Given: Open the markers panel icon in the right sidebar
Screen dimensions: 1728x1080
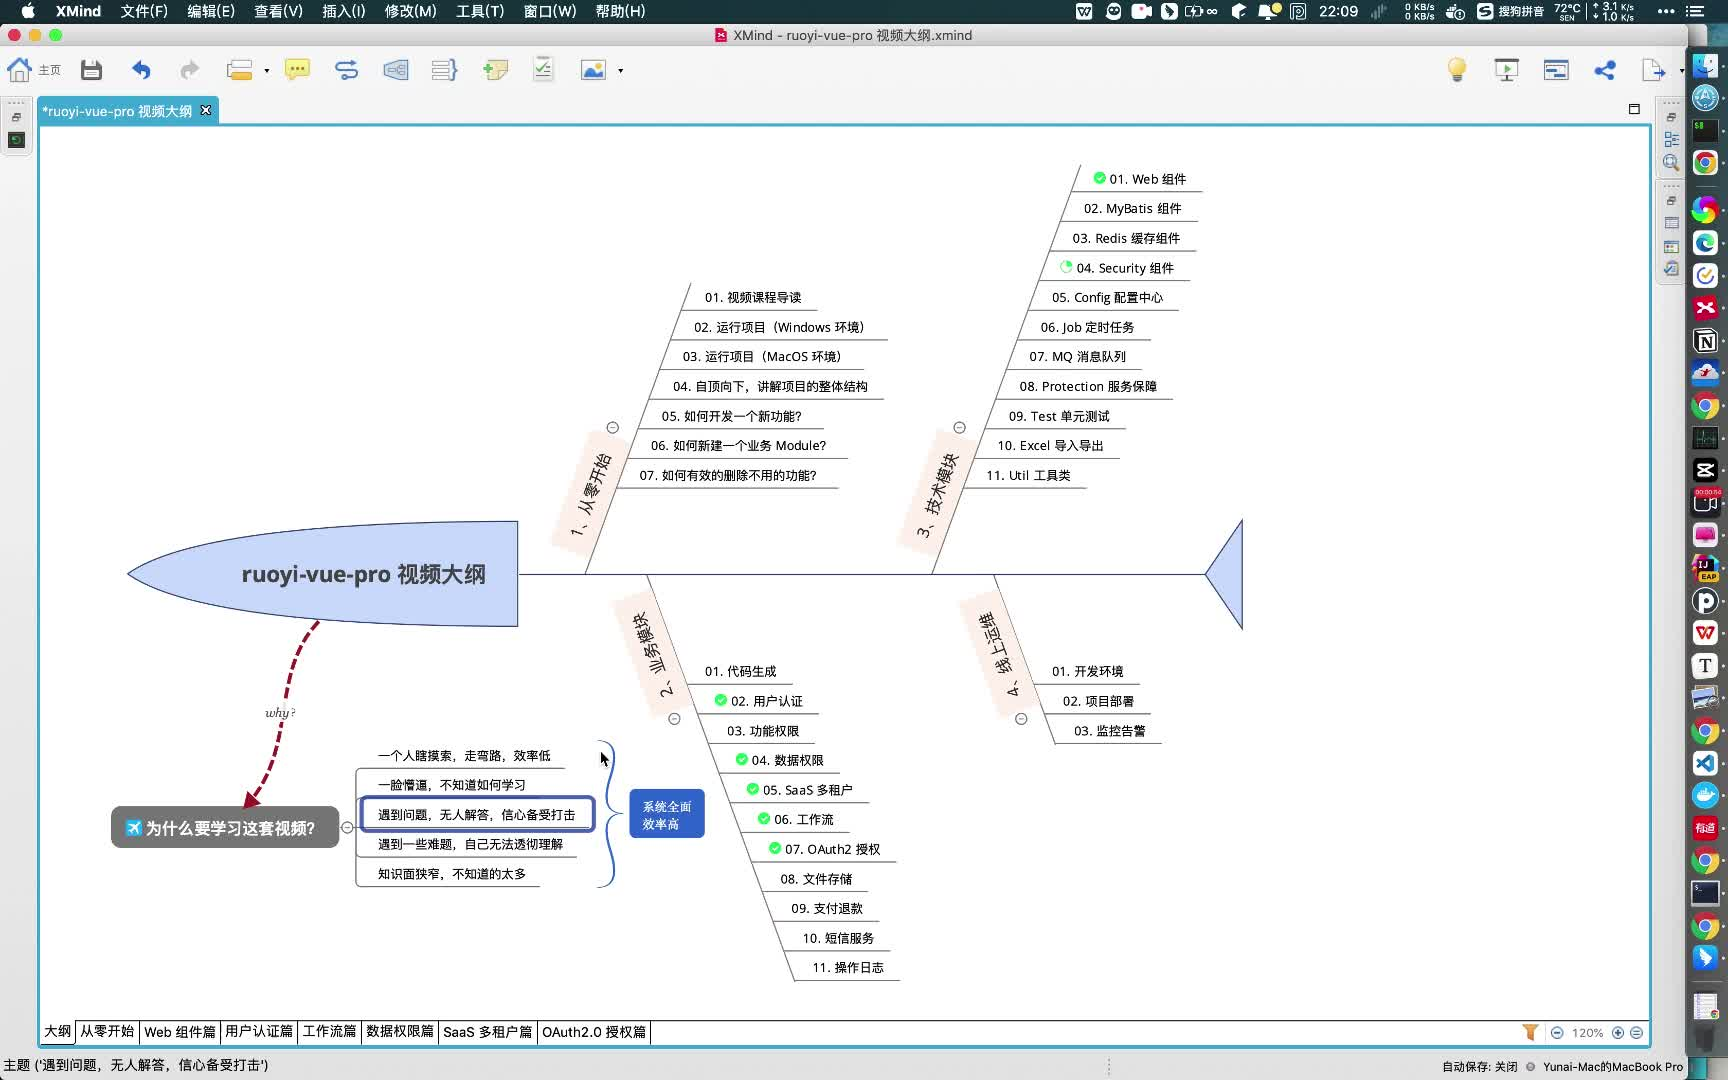Looking at the screenshot, I should (1671, 246).
